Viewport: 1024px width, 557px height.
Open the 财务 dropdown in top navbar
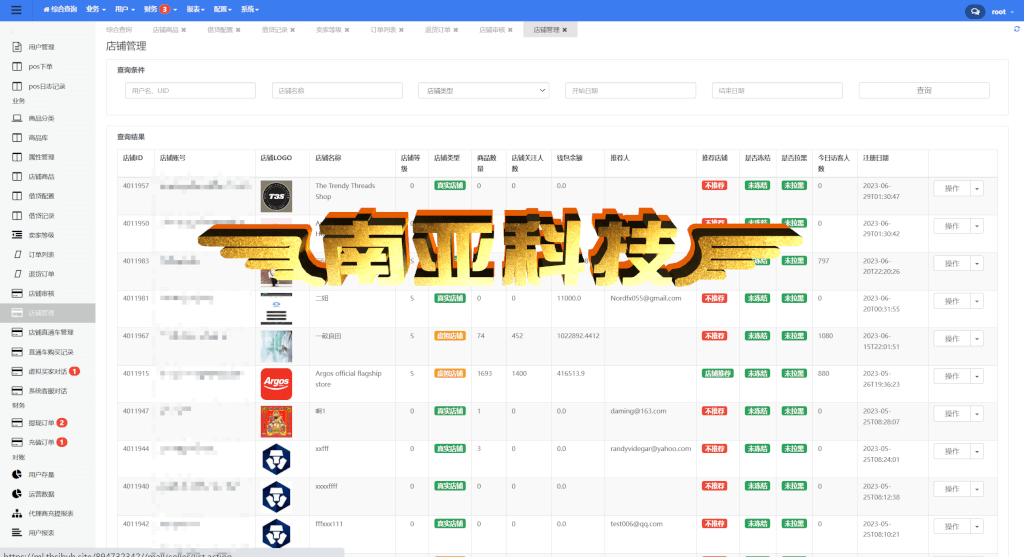pyautogui.click(x=161, y=10)
